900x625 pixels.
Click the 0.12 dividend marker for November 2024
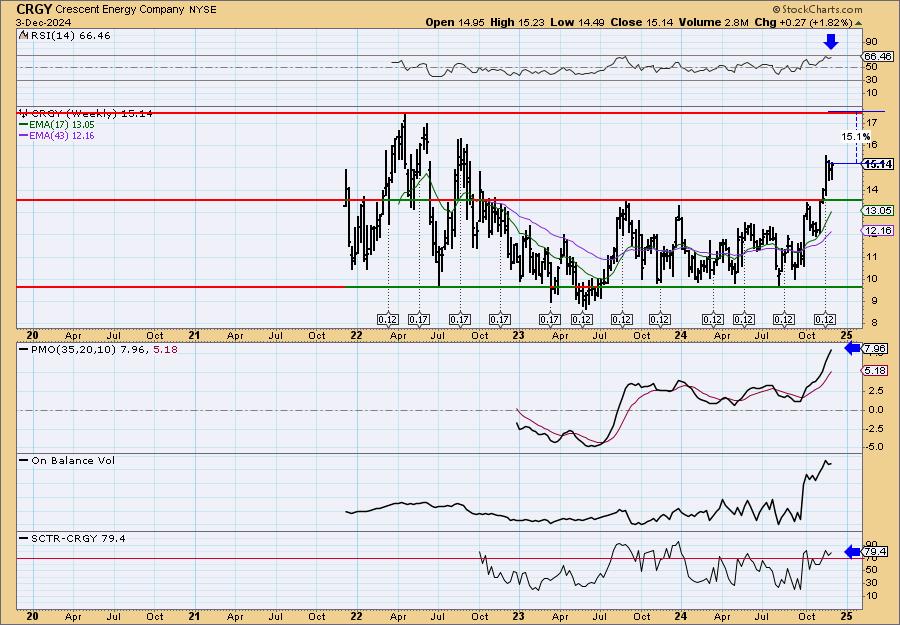[825, 320]
